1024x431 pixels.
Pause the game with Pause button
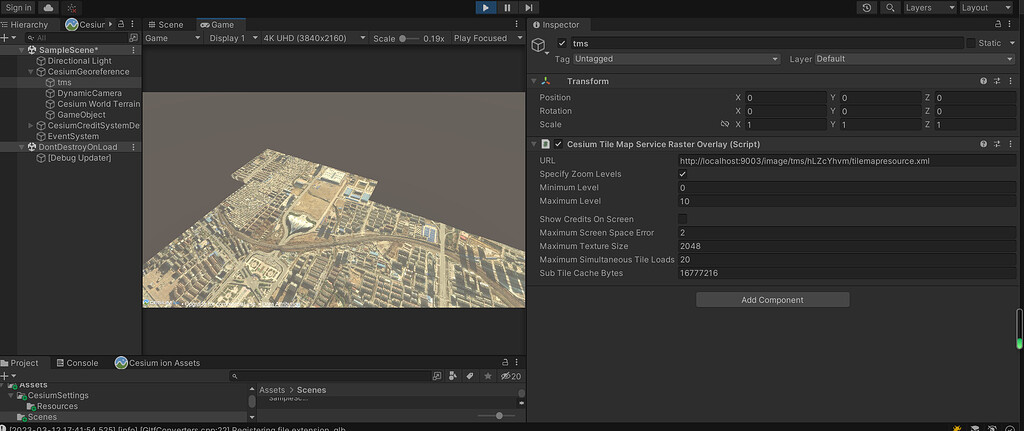507,8
